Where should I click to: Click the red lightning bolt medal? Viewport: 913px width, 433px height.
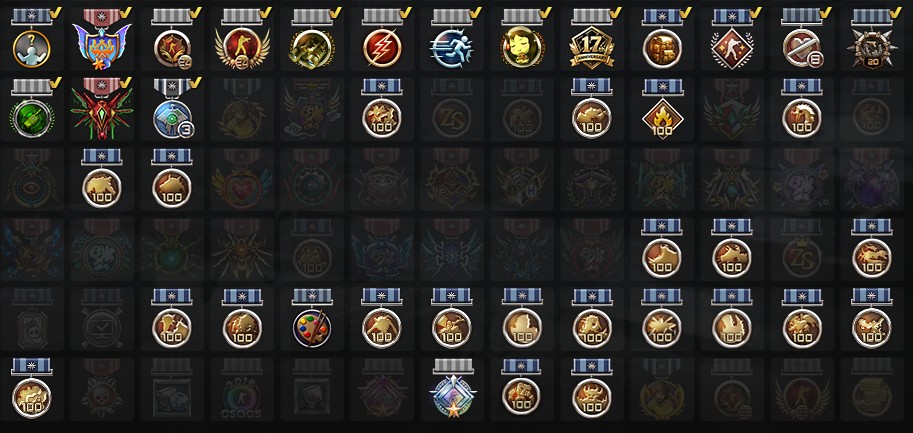[381, 40]
